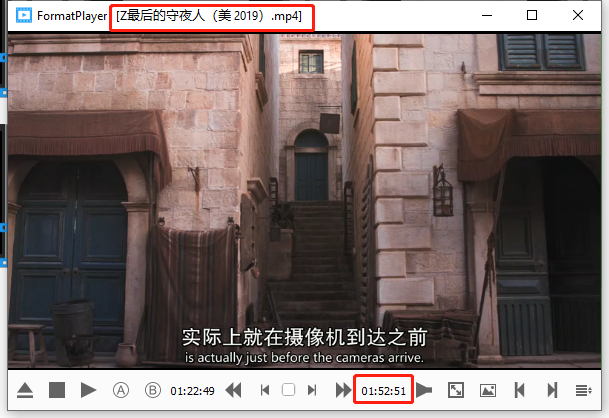
Task: Click the volume/speaker horn icon
Action: pos(424,390)
